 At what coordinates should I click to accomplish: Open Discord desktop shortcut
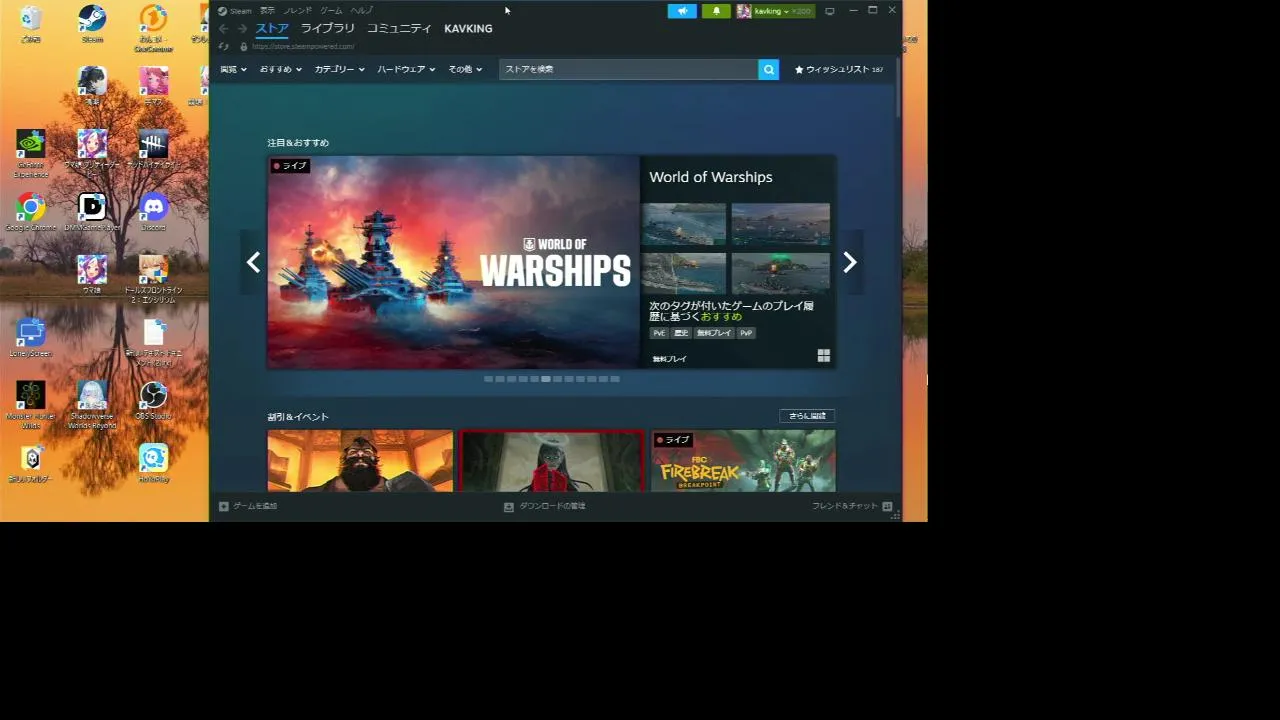[x=153, y=212]
